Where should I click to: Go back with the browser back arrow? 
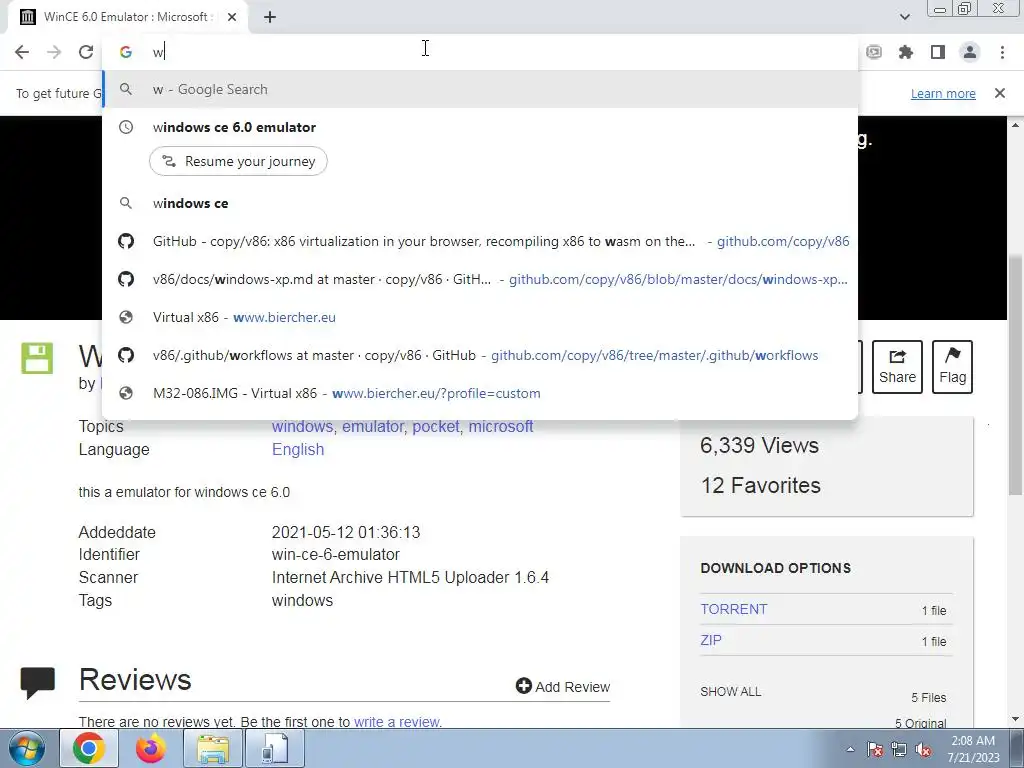pos(22,52)
